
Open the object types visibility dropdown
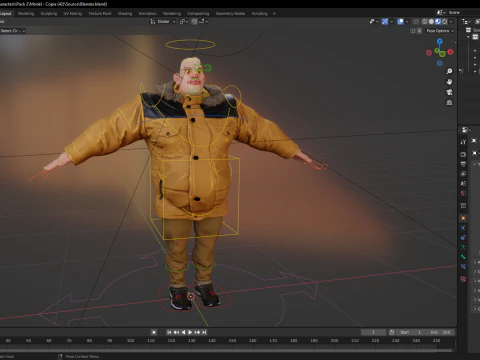[374, 22]
